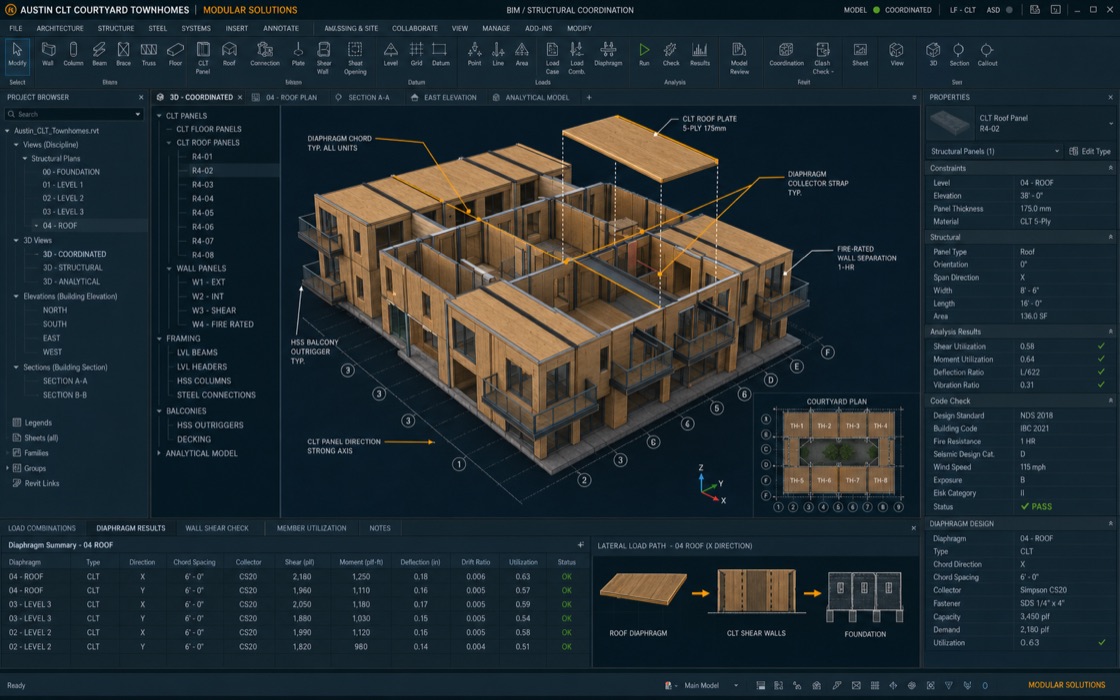Viewport: 1120px width, 700px height.
Task: Click the CLT Roof Panel thumbnail
Action: click(949, 124)
